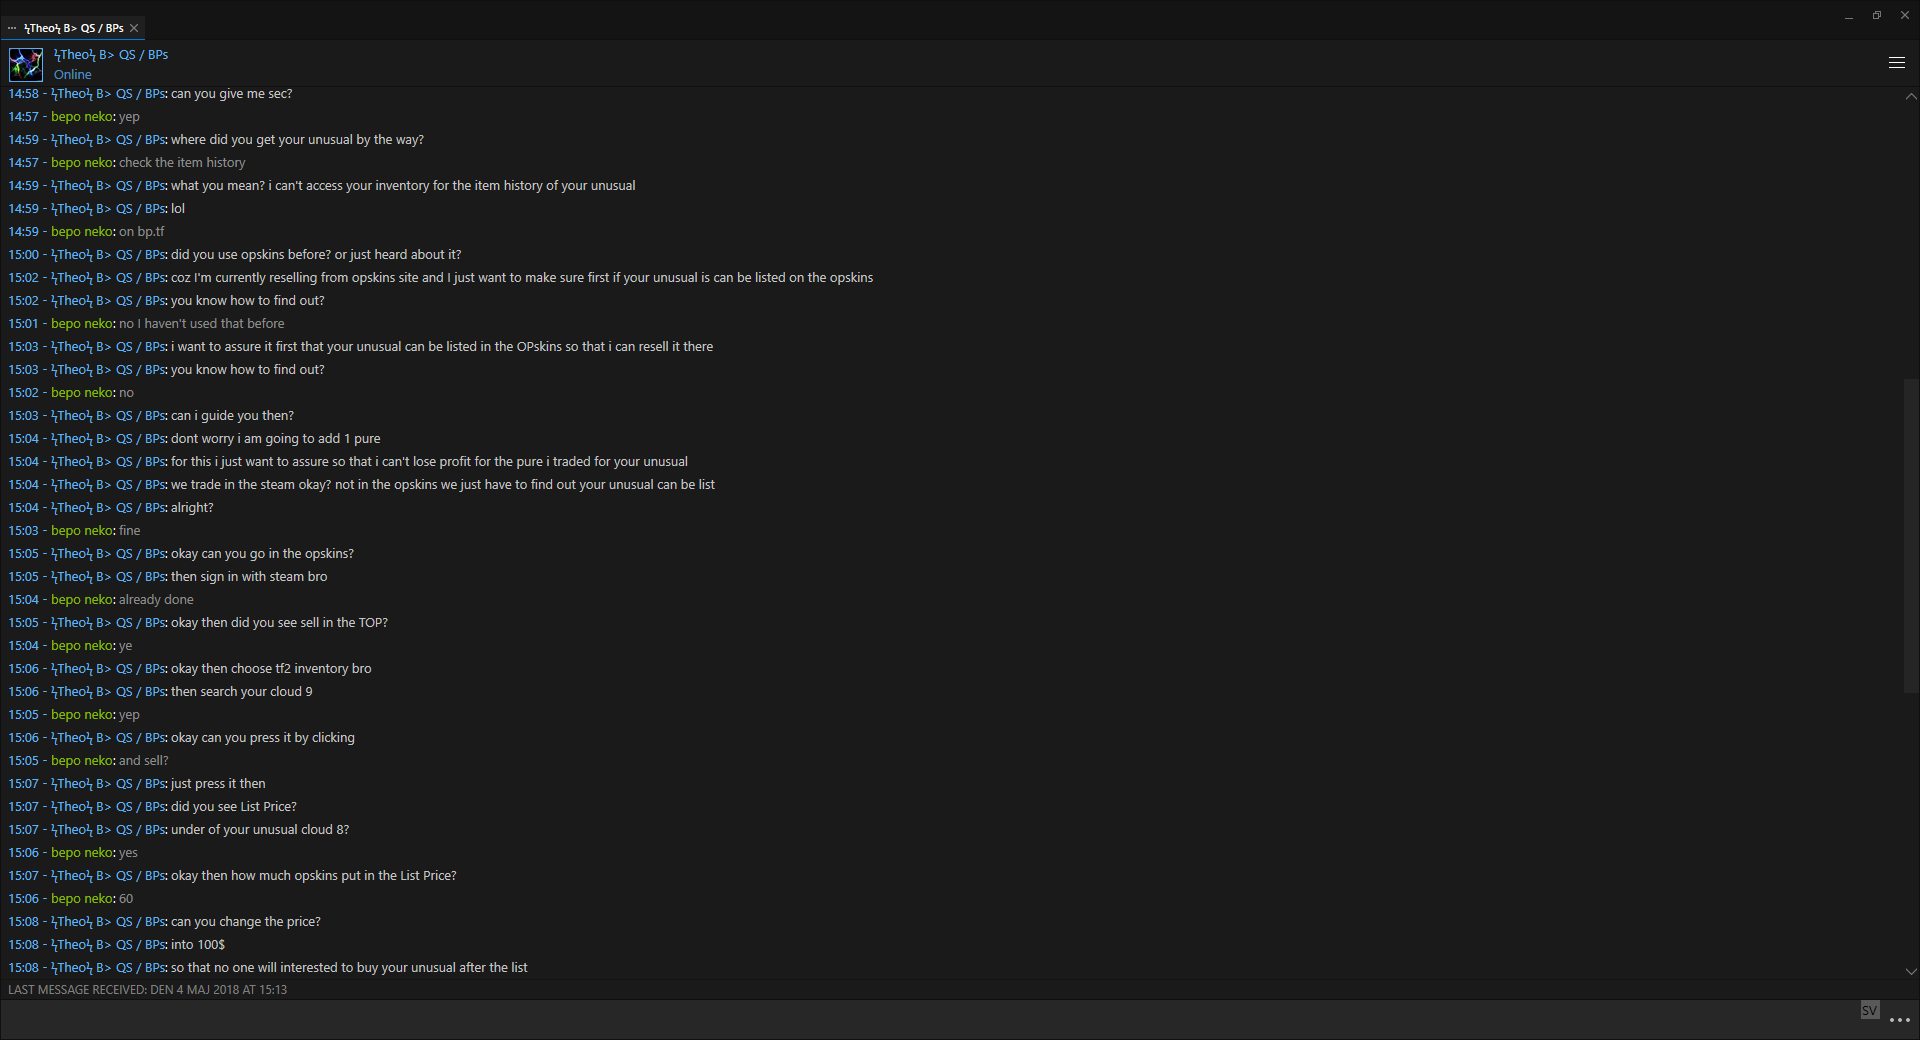Click bepo neko's name on "on bp.tf" message
The image size is (1920, 1040).
tap(82, 232)
